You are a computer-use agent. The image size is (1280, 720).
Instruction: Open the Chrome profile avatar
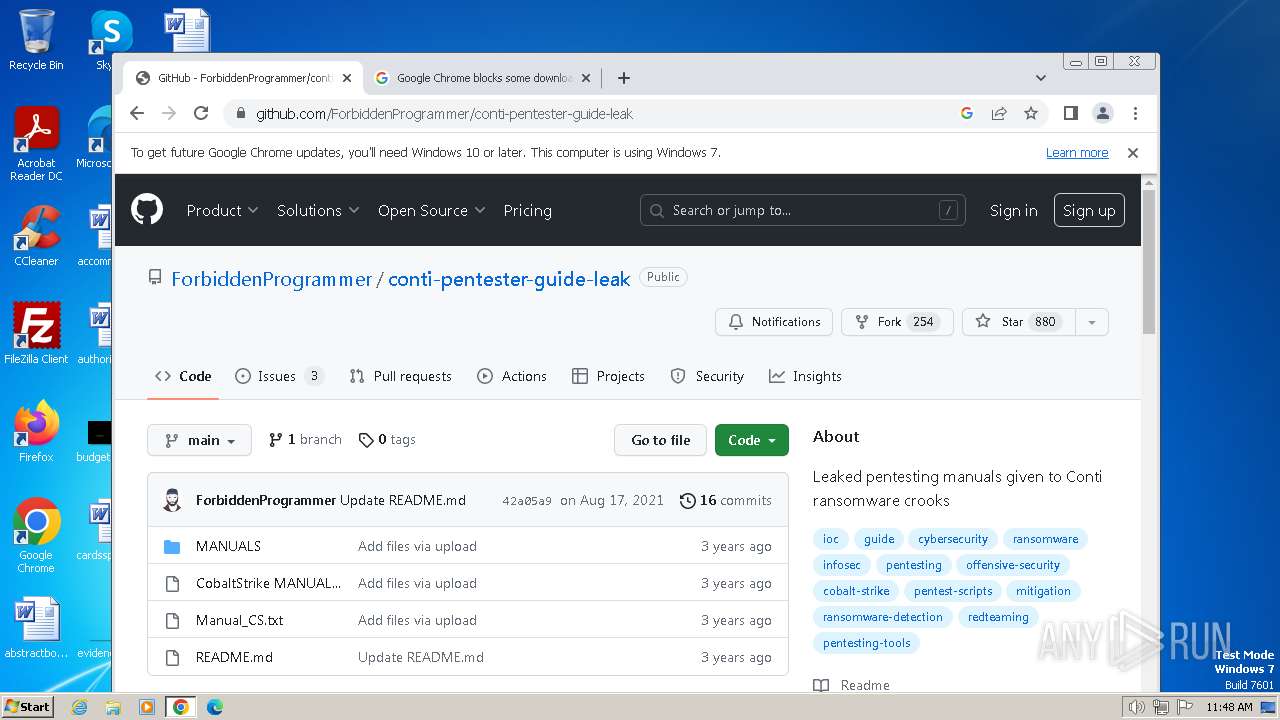(x=1103, y=113)
